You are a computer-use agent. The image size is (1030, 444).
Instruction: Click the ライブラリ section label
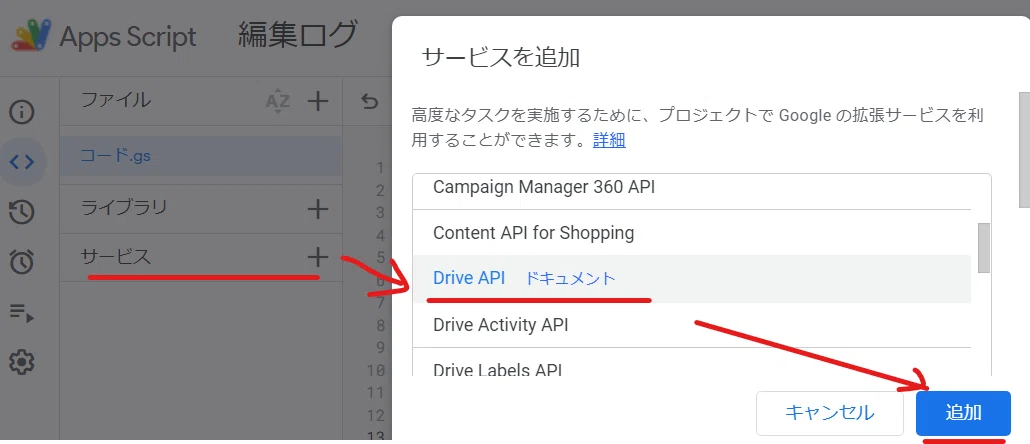pyautogui.click(x=123, y=208)
